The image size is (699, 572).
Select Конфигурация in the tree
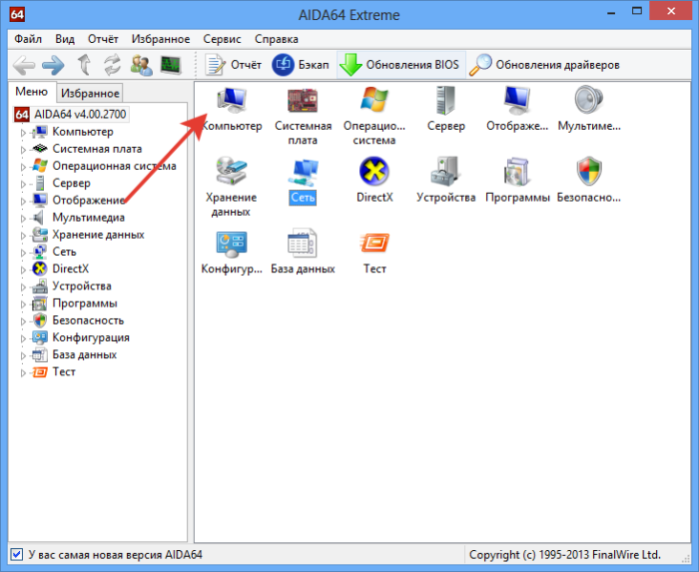coord(91,337)
